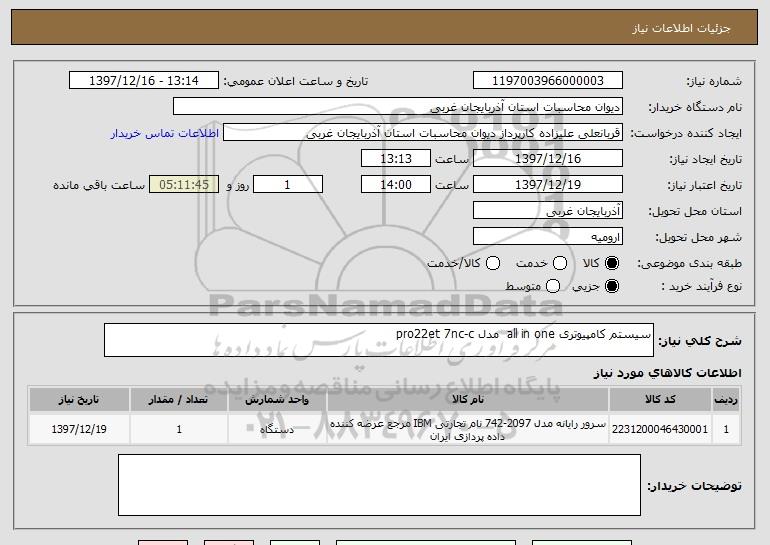Select the 'جزیی' purchase type radio

(x=612, y=286)
